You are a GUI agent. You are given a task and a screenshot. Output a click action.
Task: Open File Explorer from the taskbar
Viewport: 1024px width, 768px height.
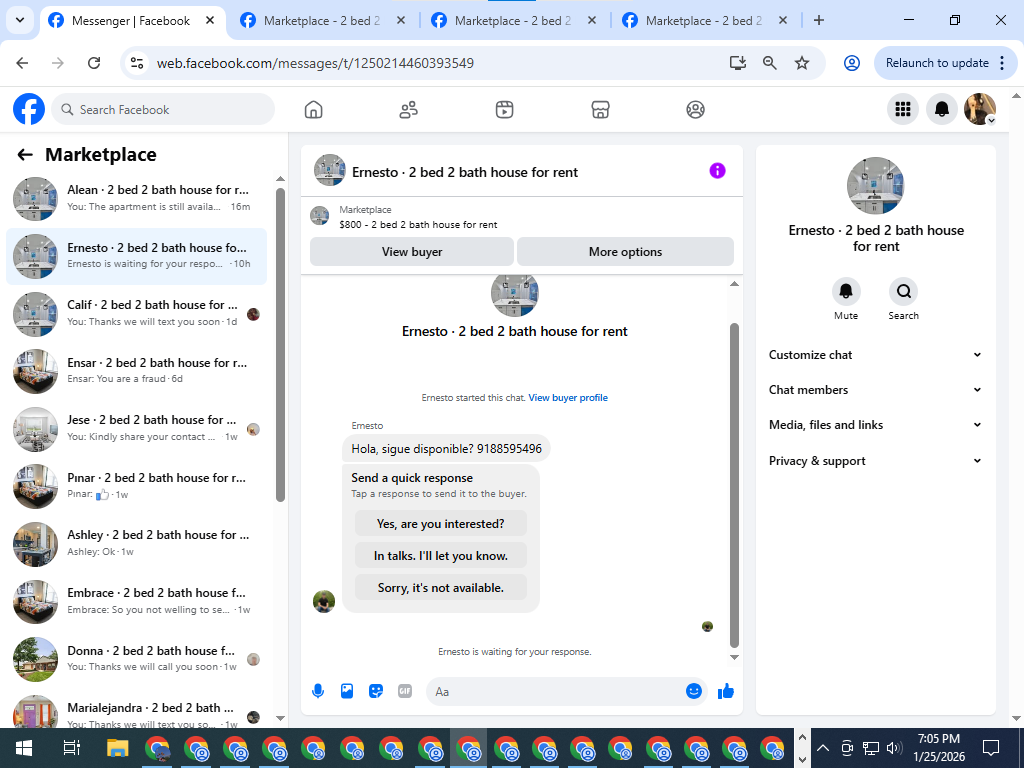pos(118,748)
